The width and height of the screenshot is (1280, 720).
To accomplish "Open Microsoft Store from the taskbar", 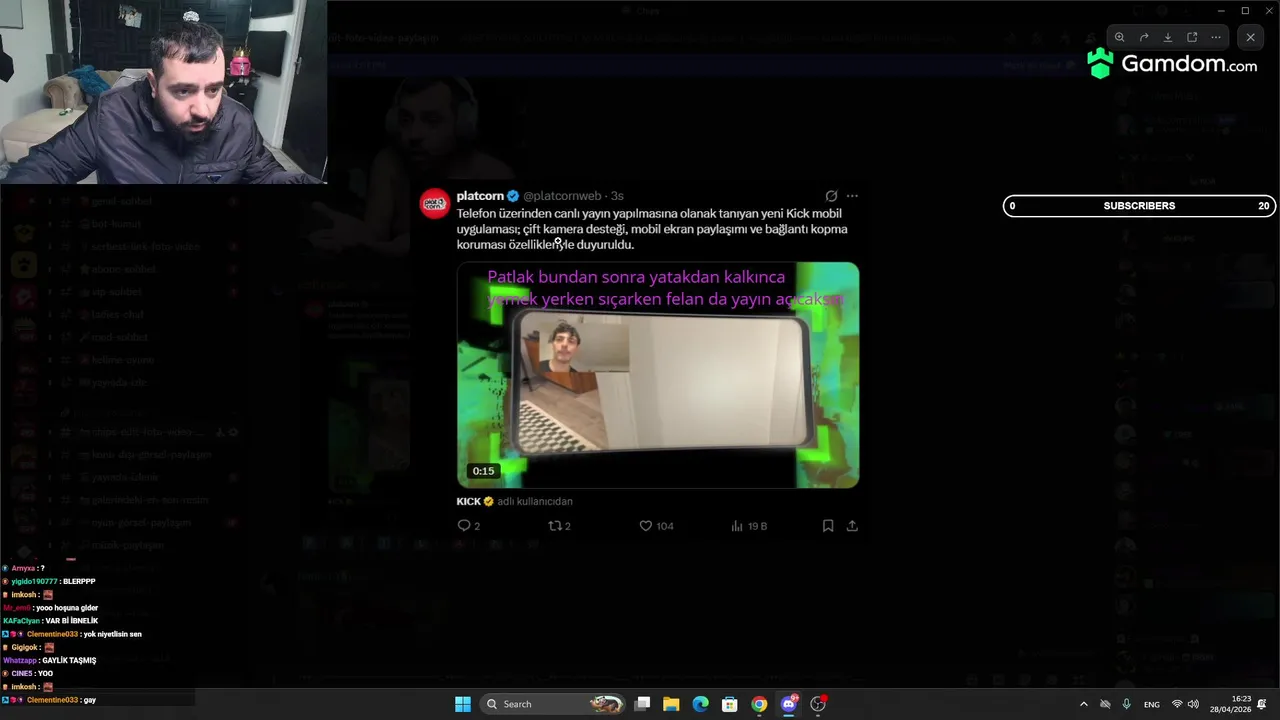I will (x=730, y=704).
